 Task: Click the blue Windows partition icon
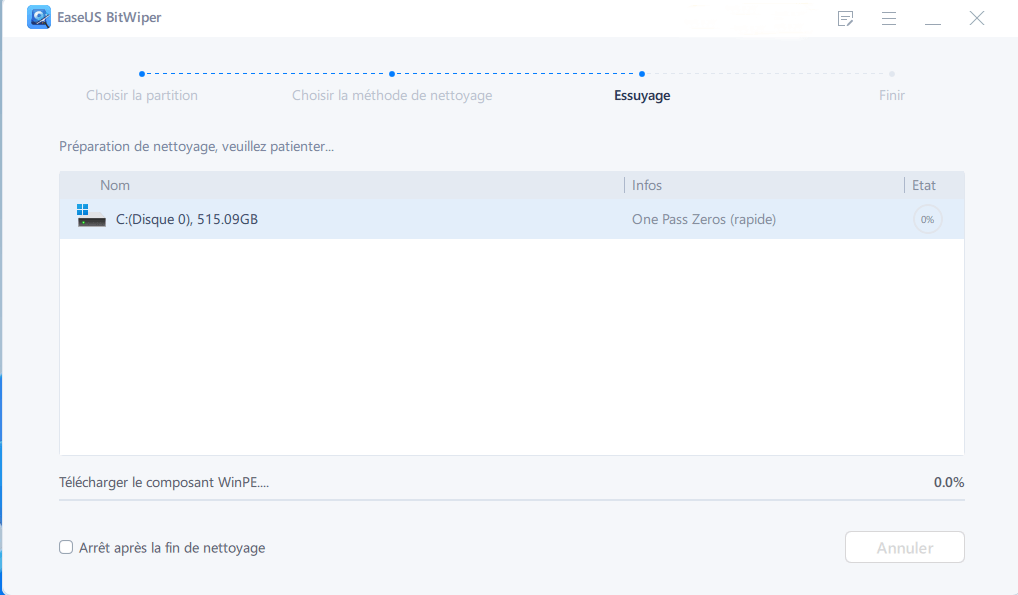84,210
